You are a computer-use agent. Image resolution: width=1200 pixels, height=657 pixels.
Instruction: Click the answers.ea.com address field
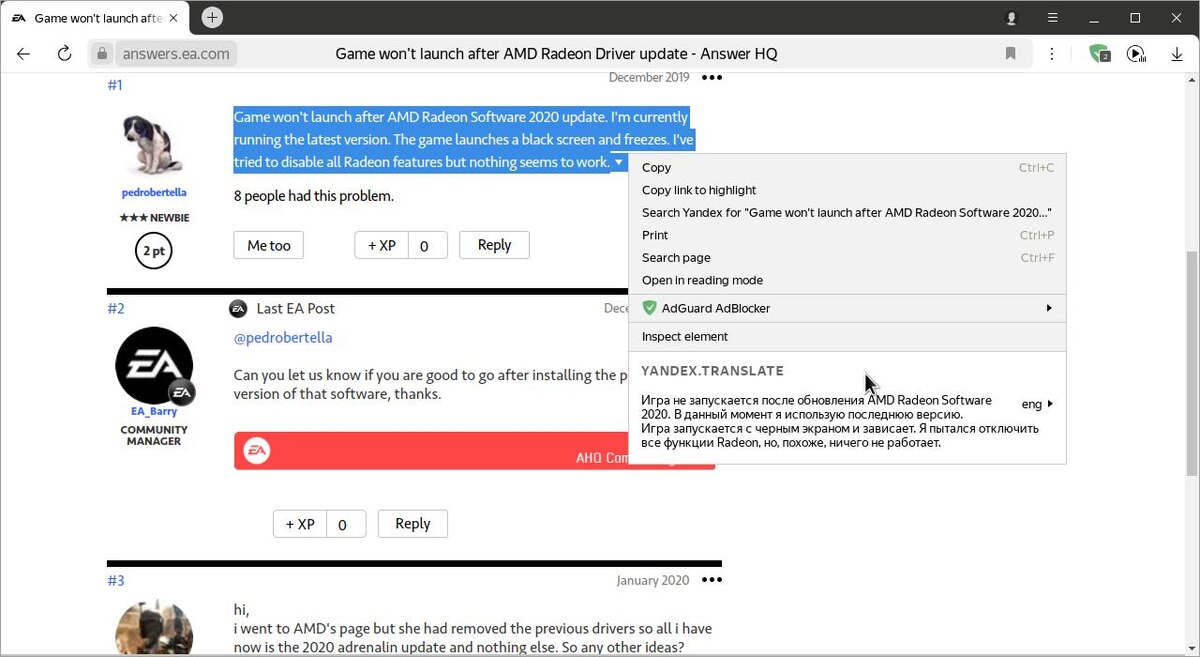(176, 54)
